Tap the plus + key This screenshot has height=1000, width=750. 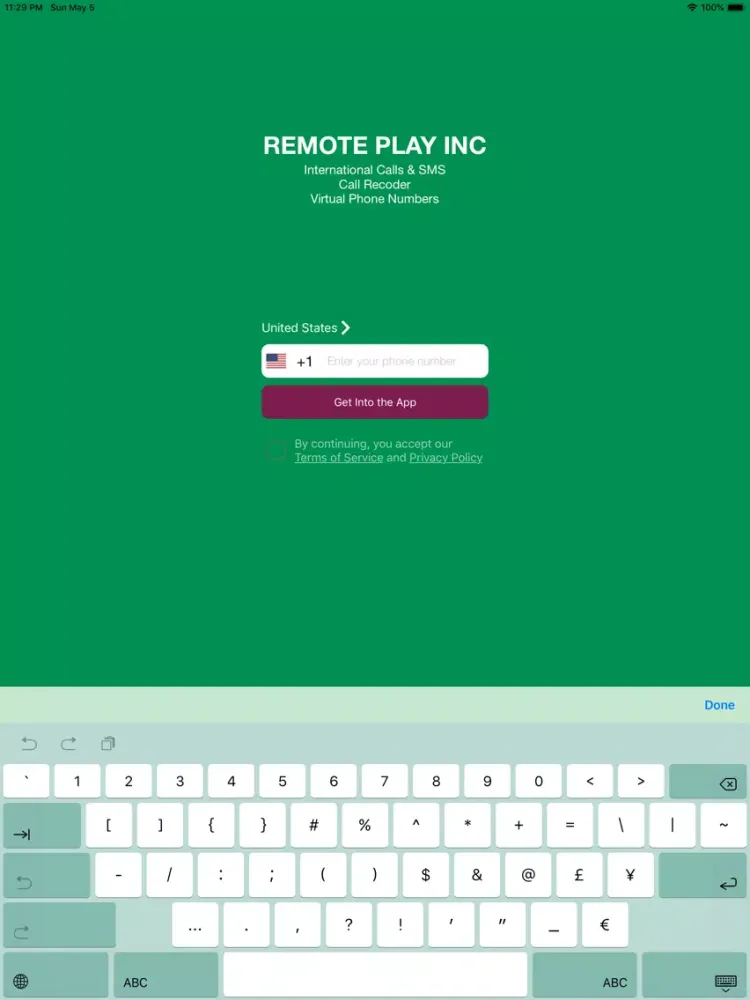coord(518,826)
